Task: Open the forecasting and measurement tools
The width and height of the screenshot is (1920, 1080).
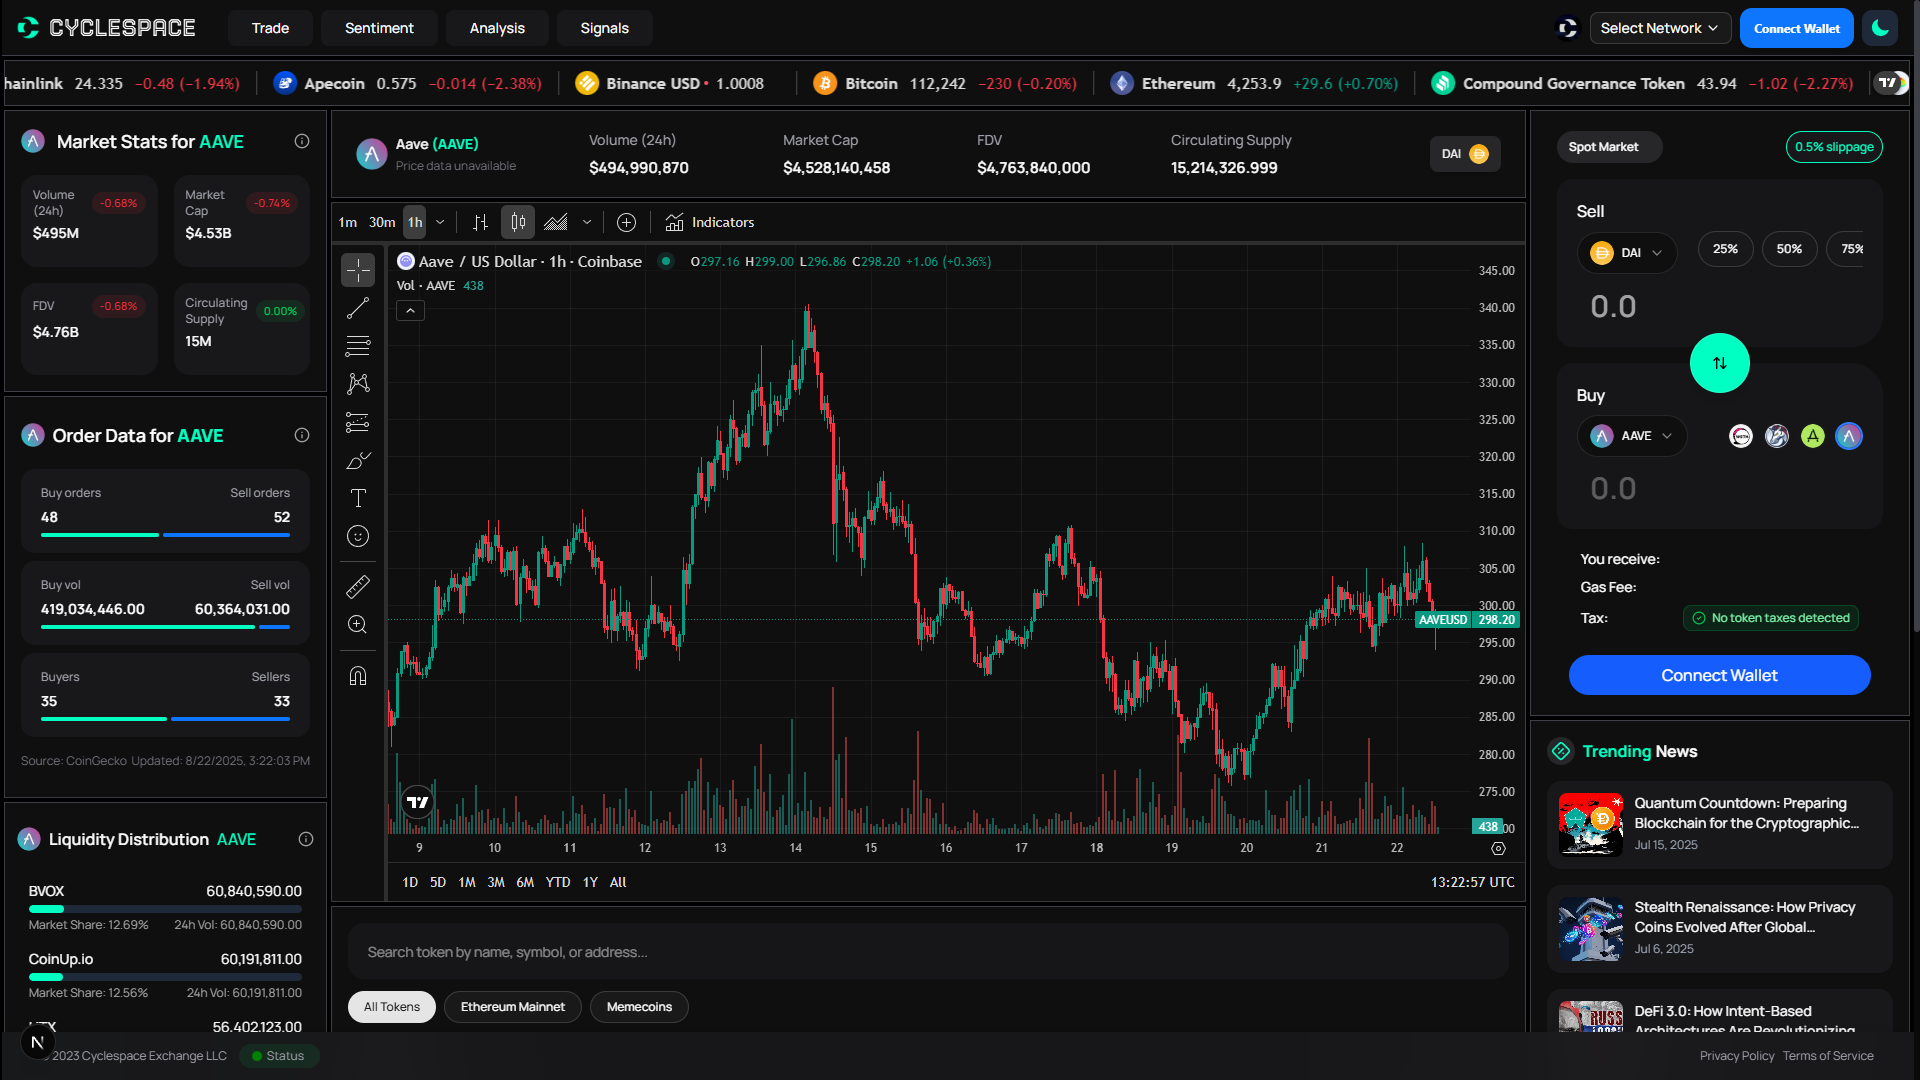Action: 358,423
